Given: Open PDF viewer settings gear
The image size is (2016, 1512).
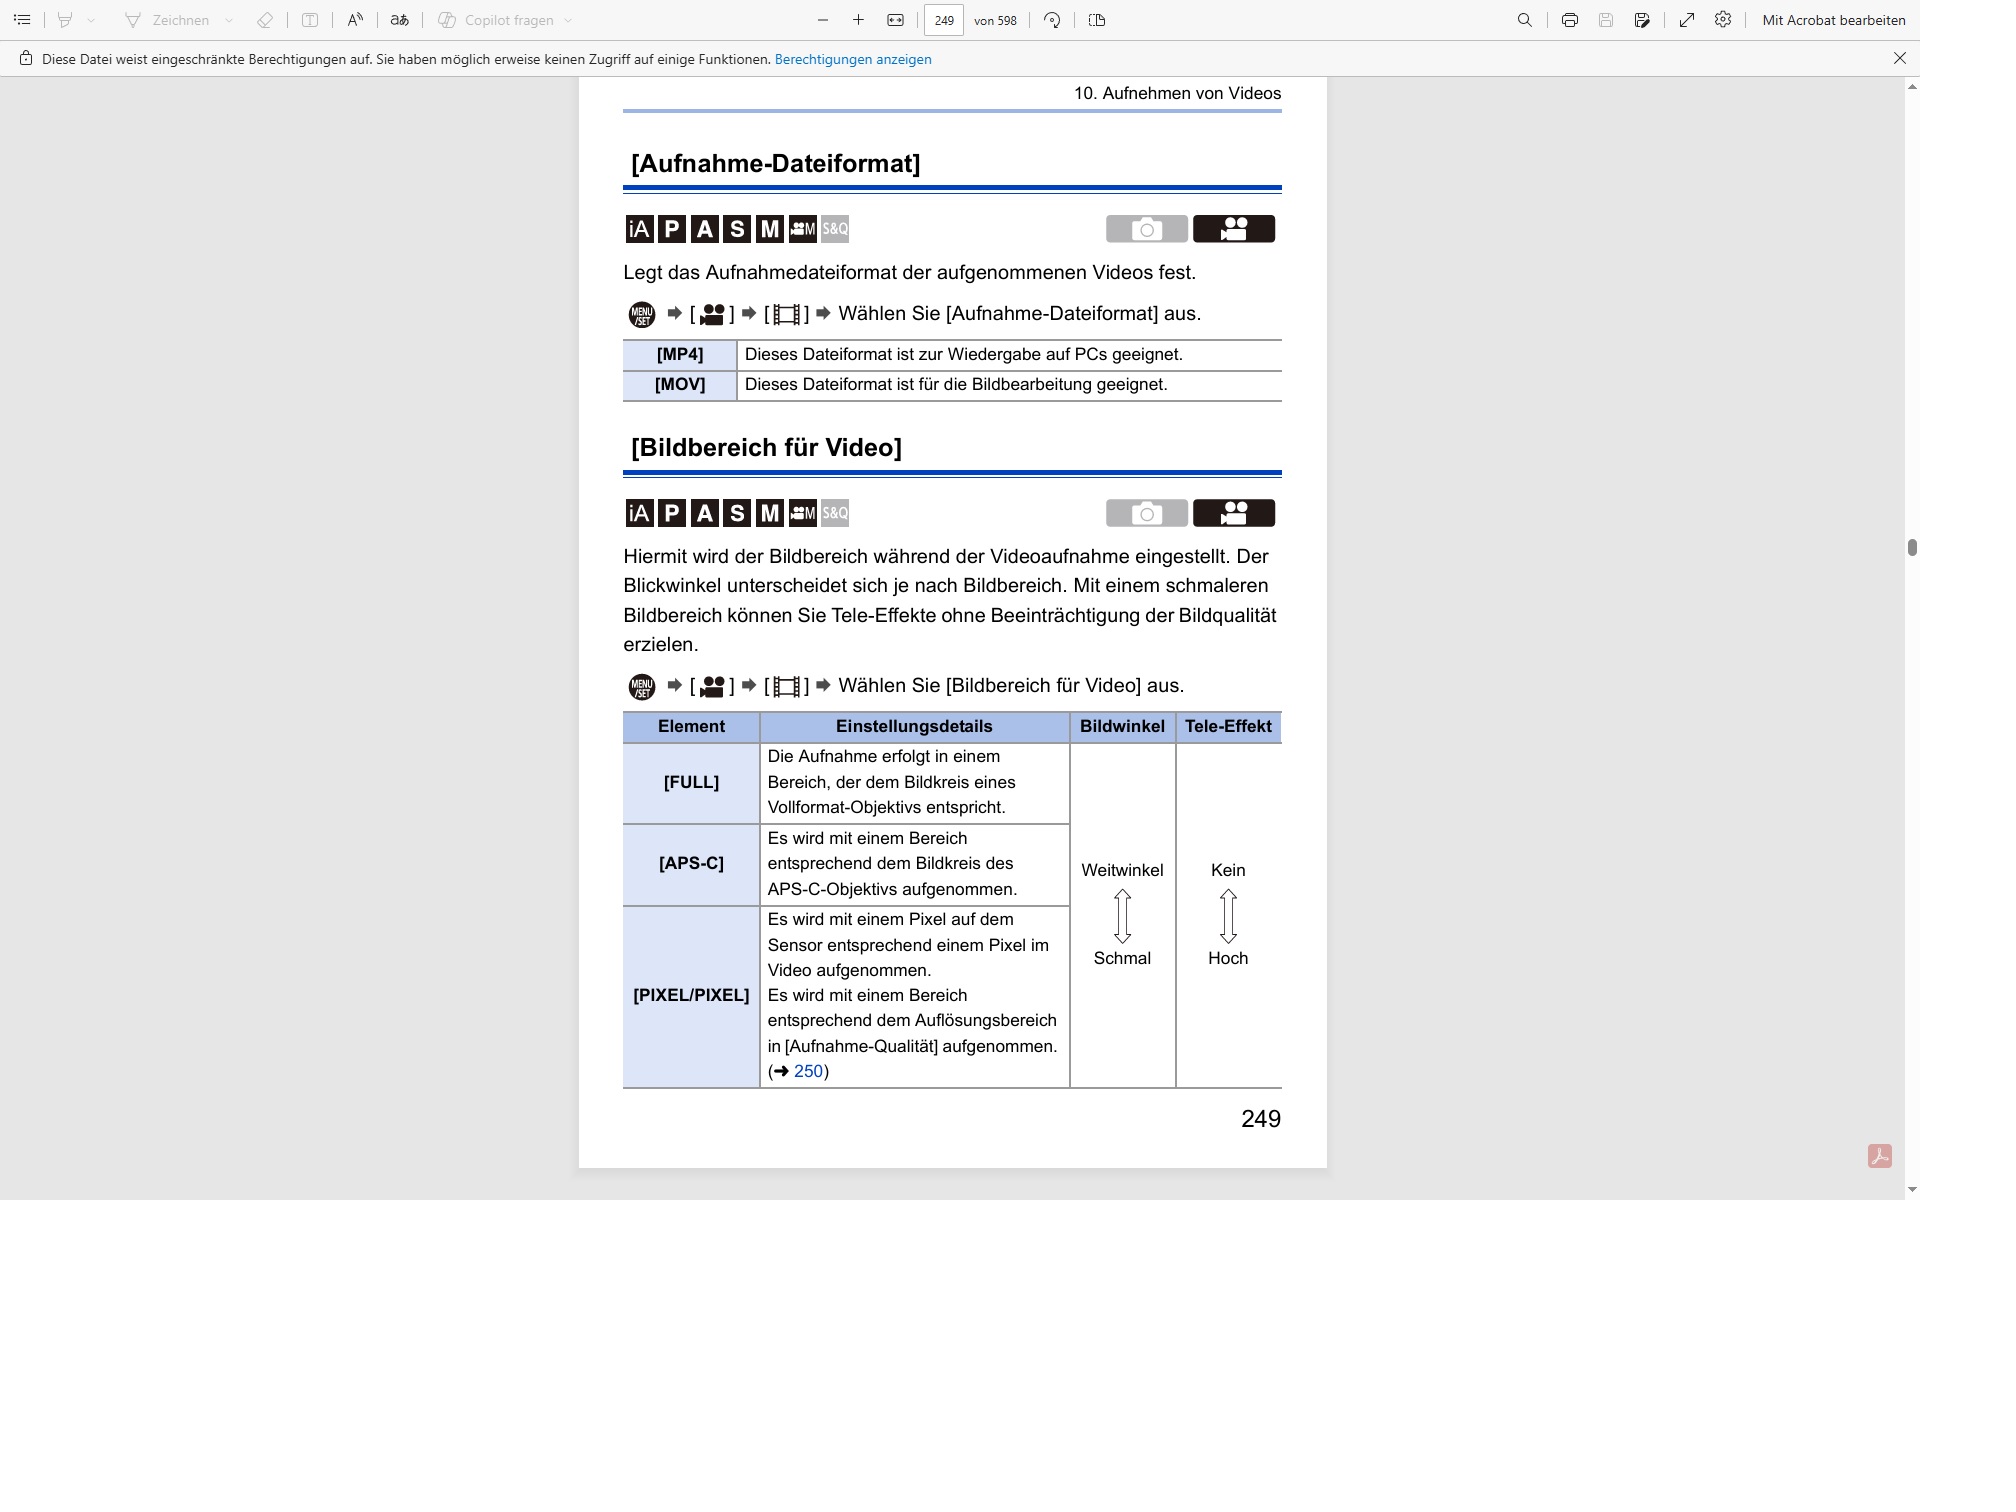Looking at the screenshot, I should (x=1723, y=20).
